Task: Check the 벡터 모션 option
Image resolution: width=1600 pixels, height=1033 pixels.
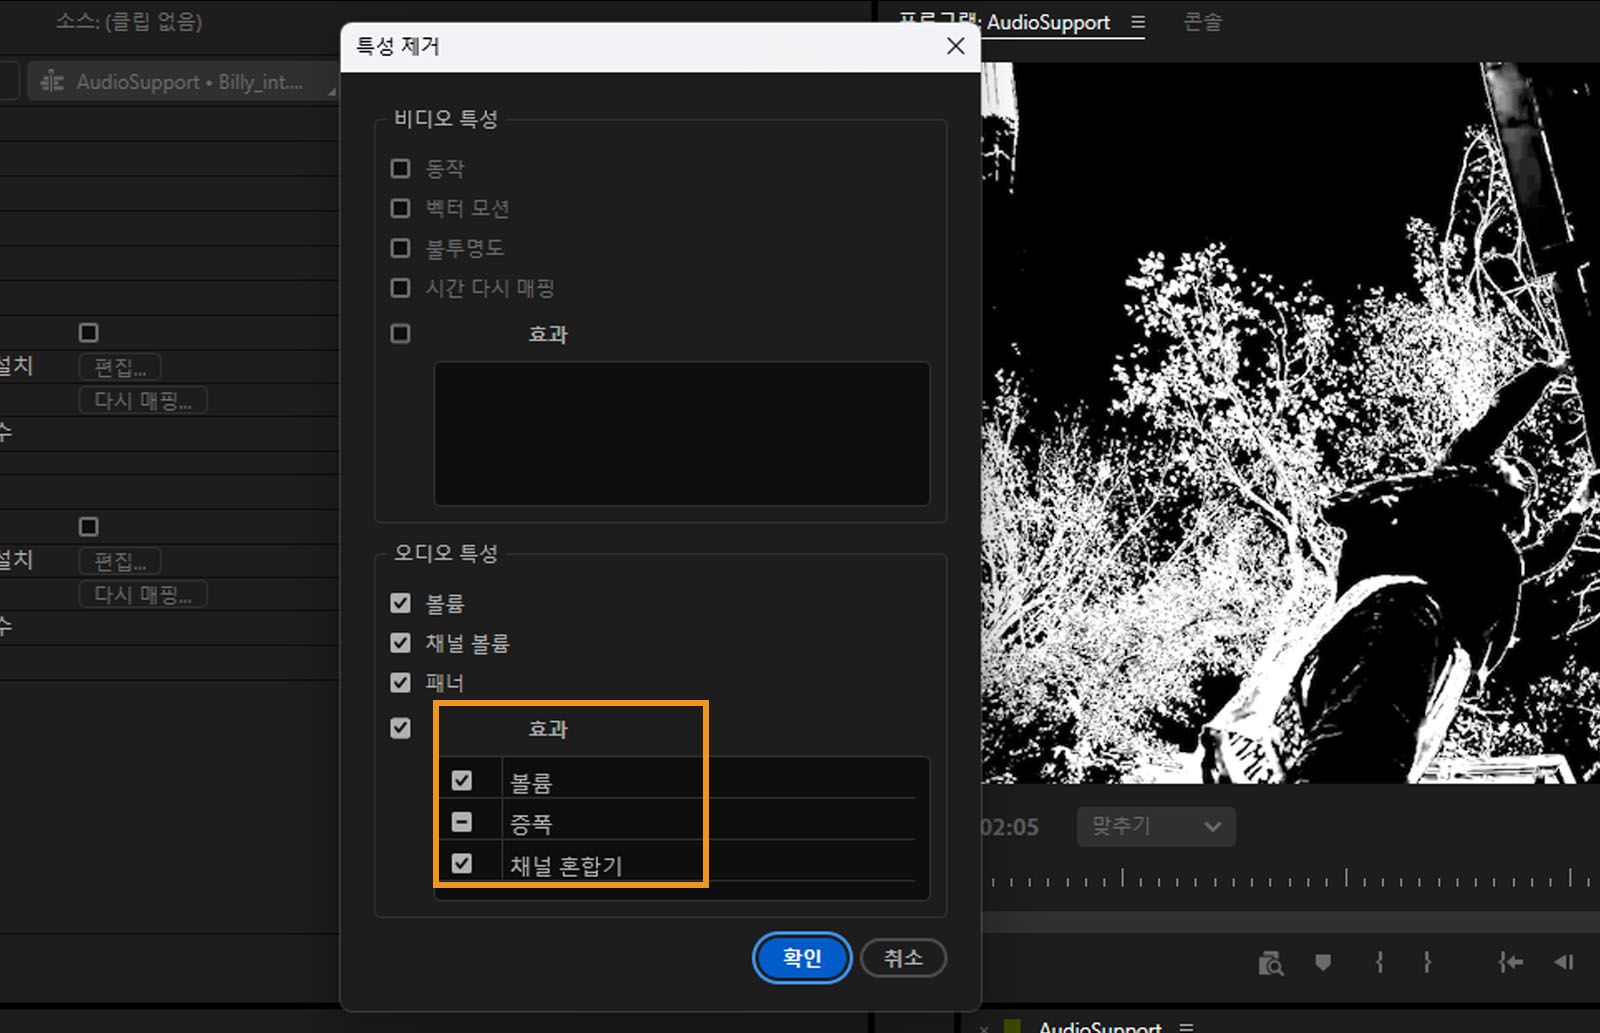Action: tap(400, 208)
